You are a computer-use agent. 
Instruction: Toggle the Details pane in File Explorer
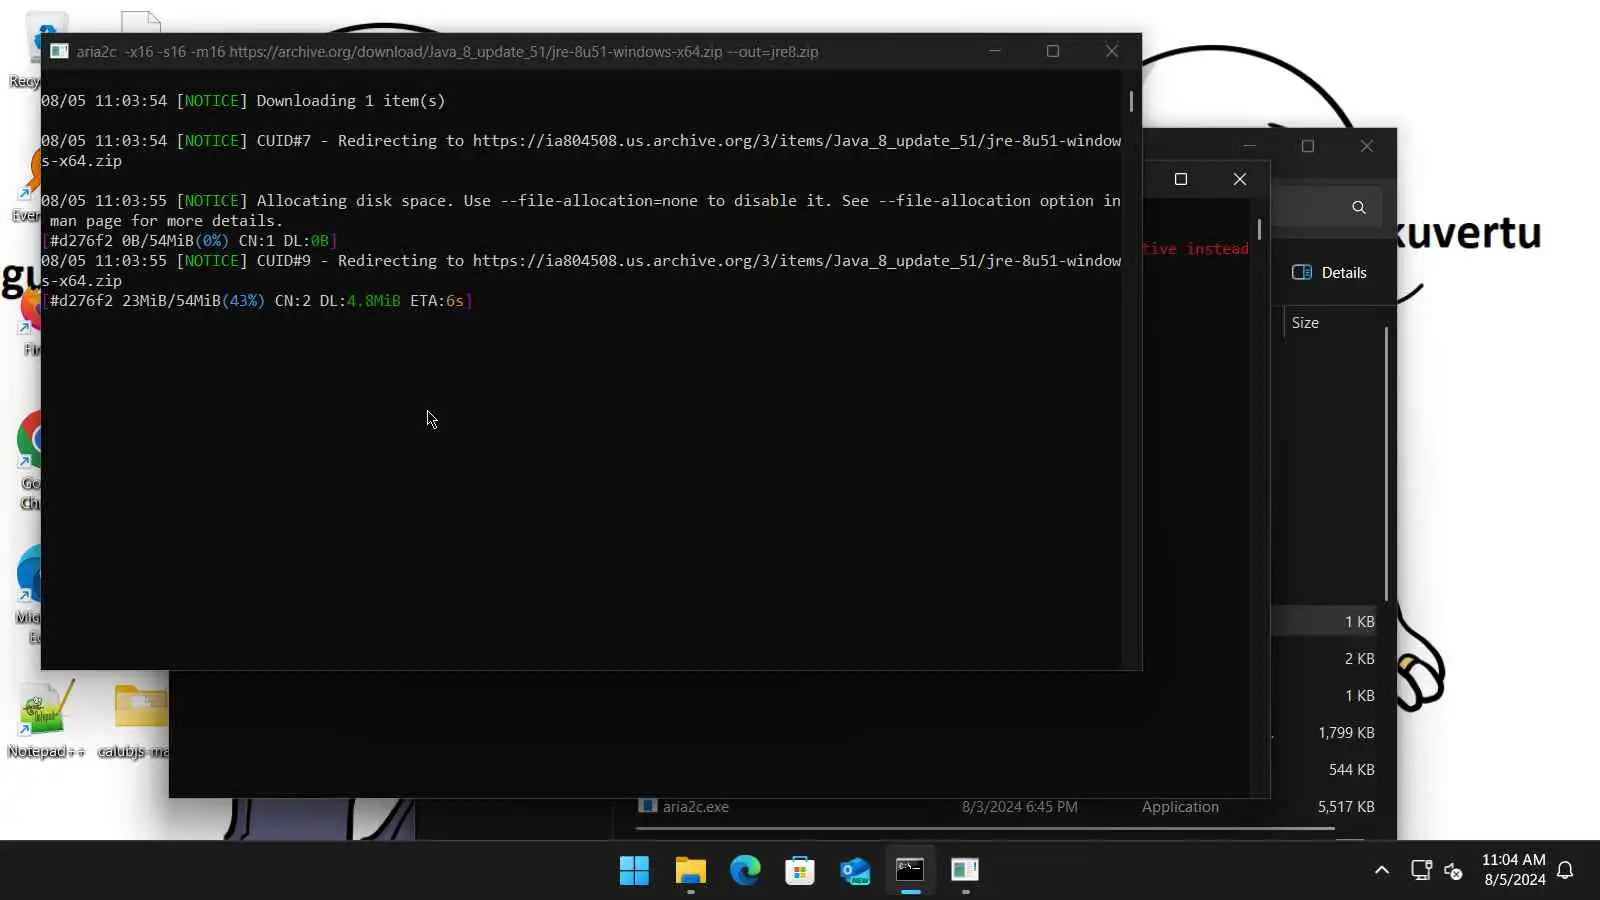point(1329,273)
